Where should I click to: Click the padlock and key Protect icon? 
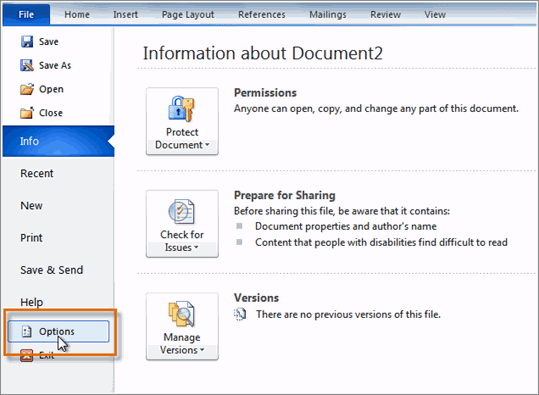click(181, 109)
